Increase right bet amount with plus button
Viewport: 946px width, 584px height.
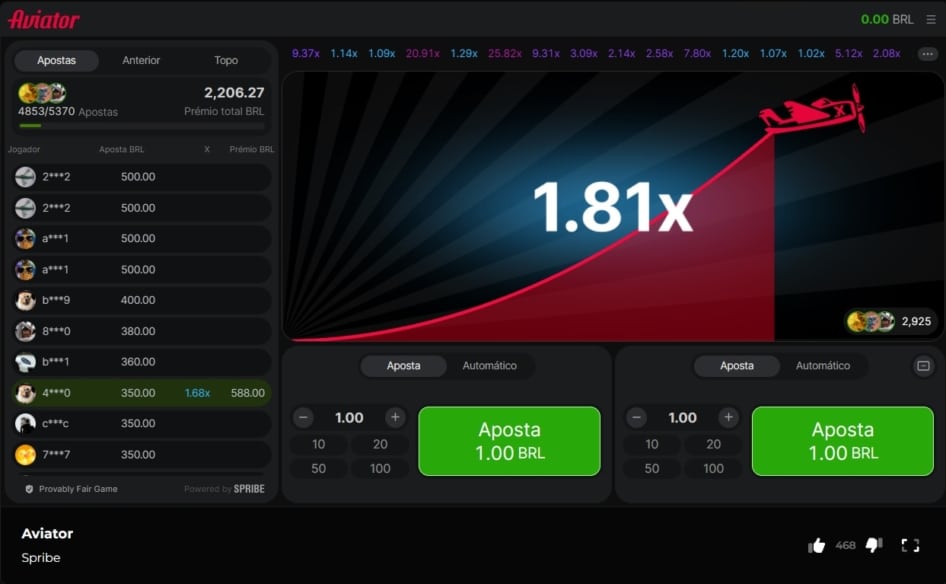728,417
